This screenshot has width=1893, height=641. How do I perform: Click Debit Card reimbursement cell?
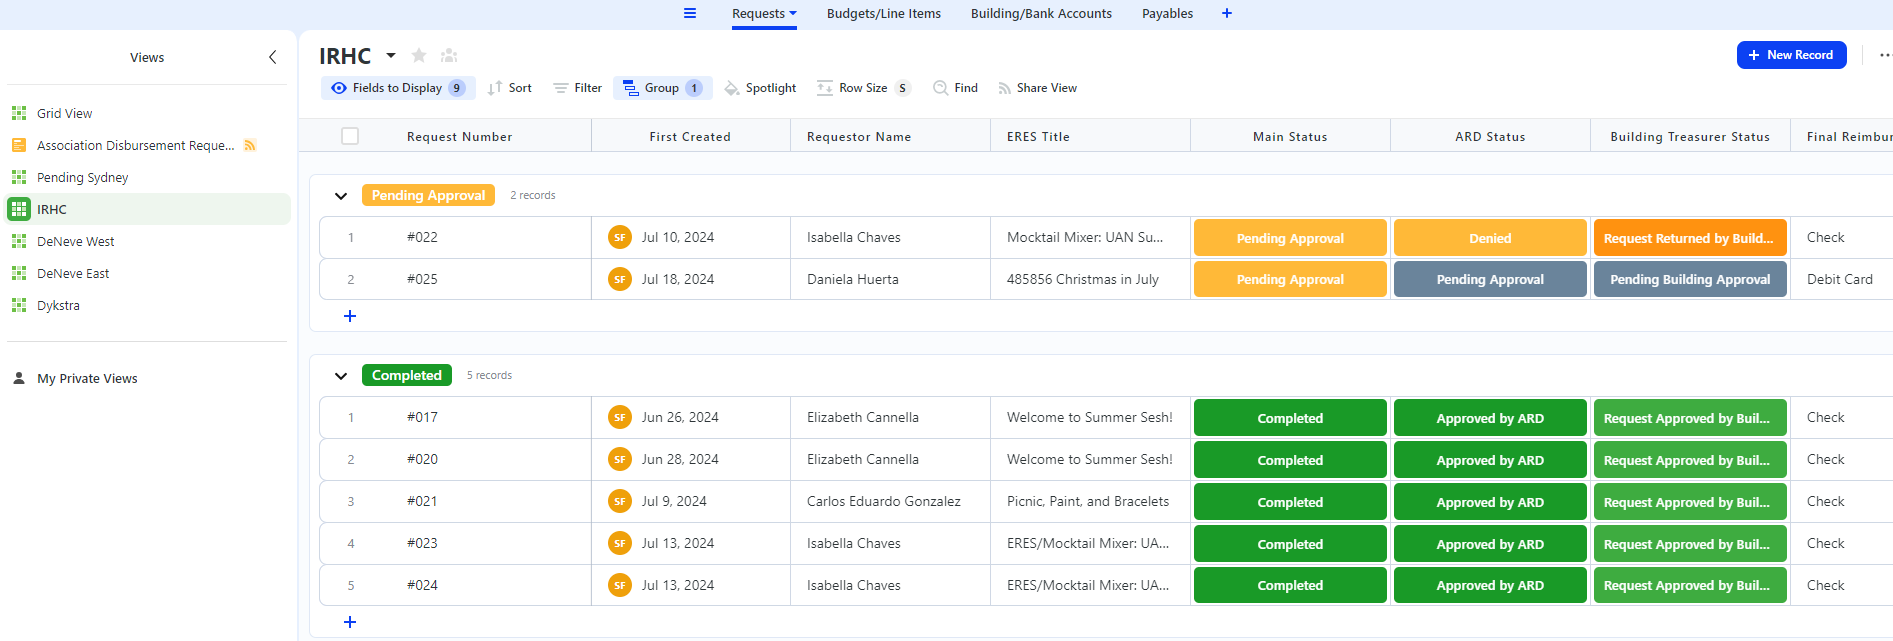point(1840,279)
